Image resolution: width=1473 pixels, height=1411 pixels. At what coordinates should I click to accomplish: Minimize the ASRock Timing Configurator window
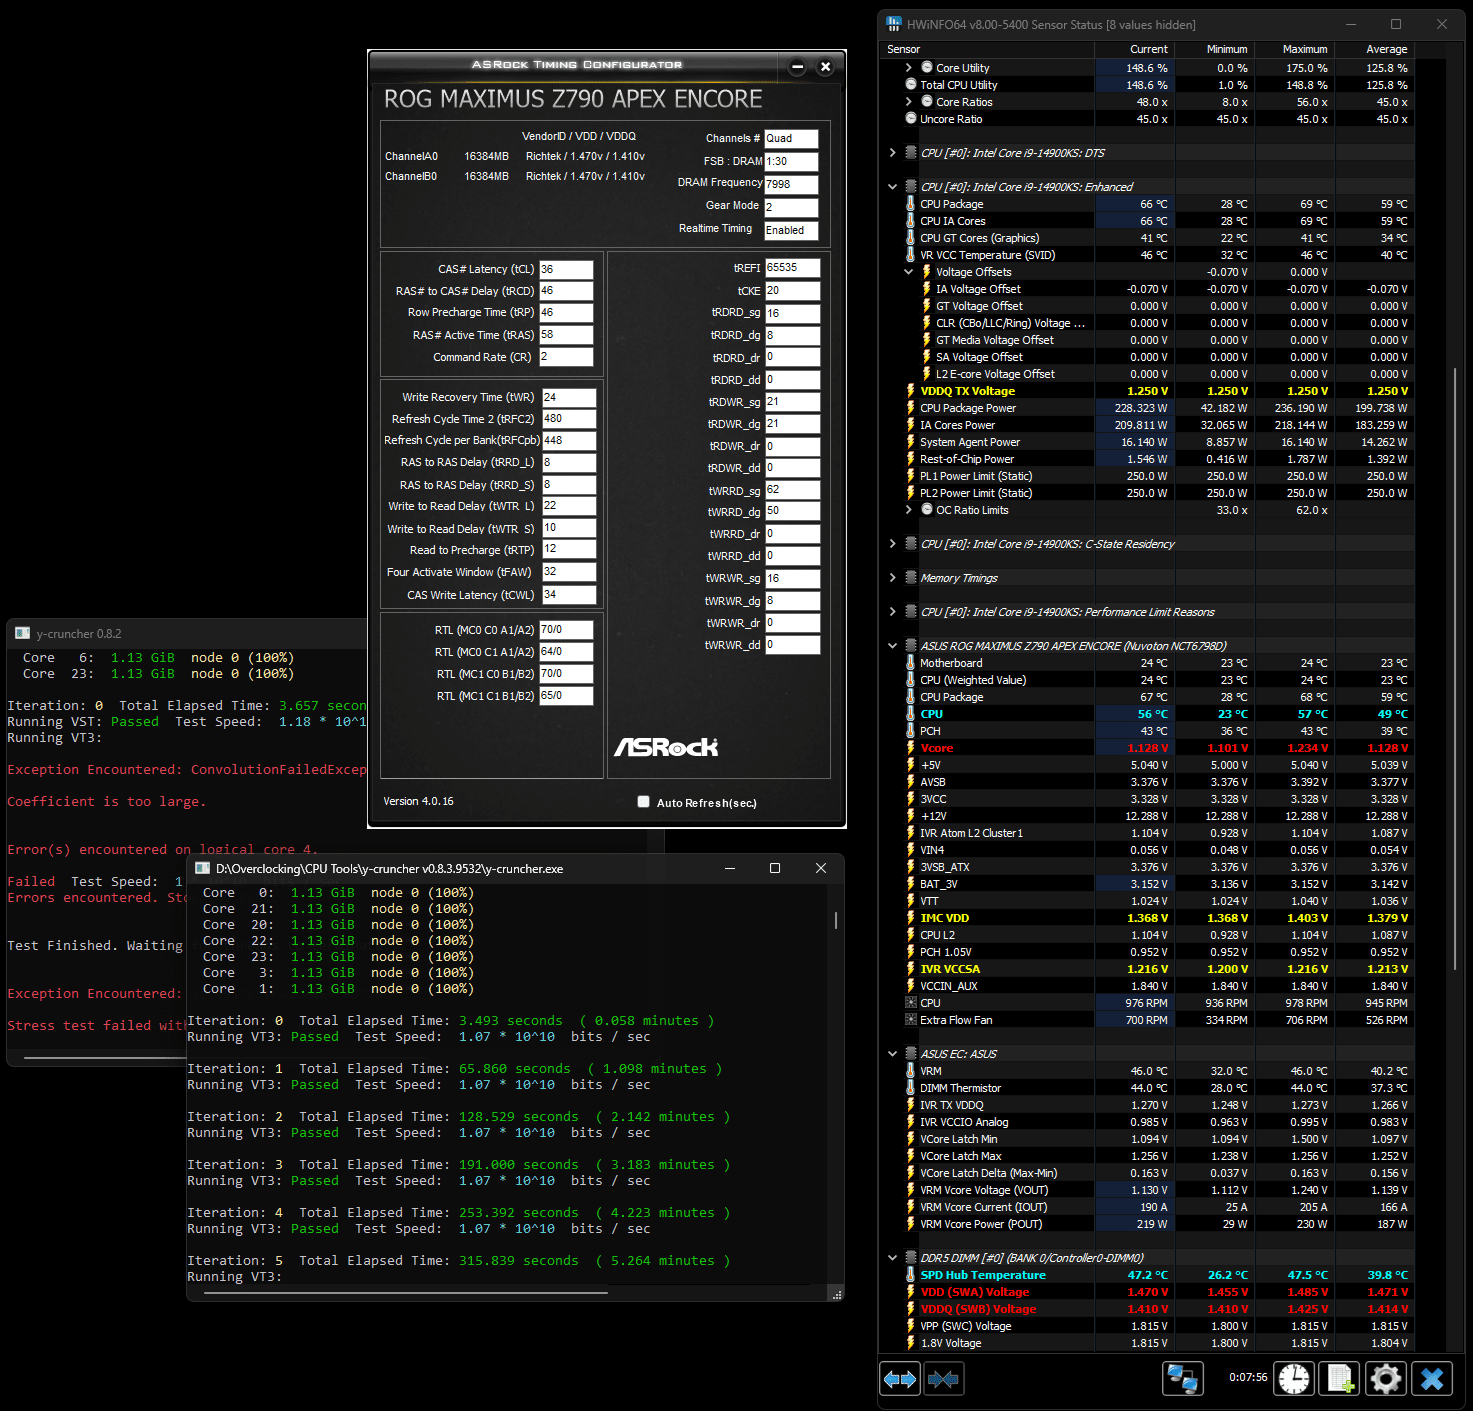coord(797,67)
